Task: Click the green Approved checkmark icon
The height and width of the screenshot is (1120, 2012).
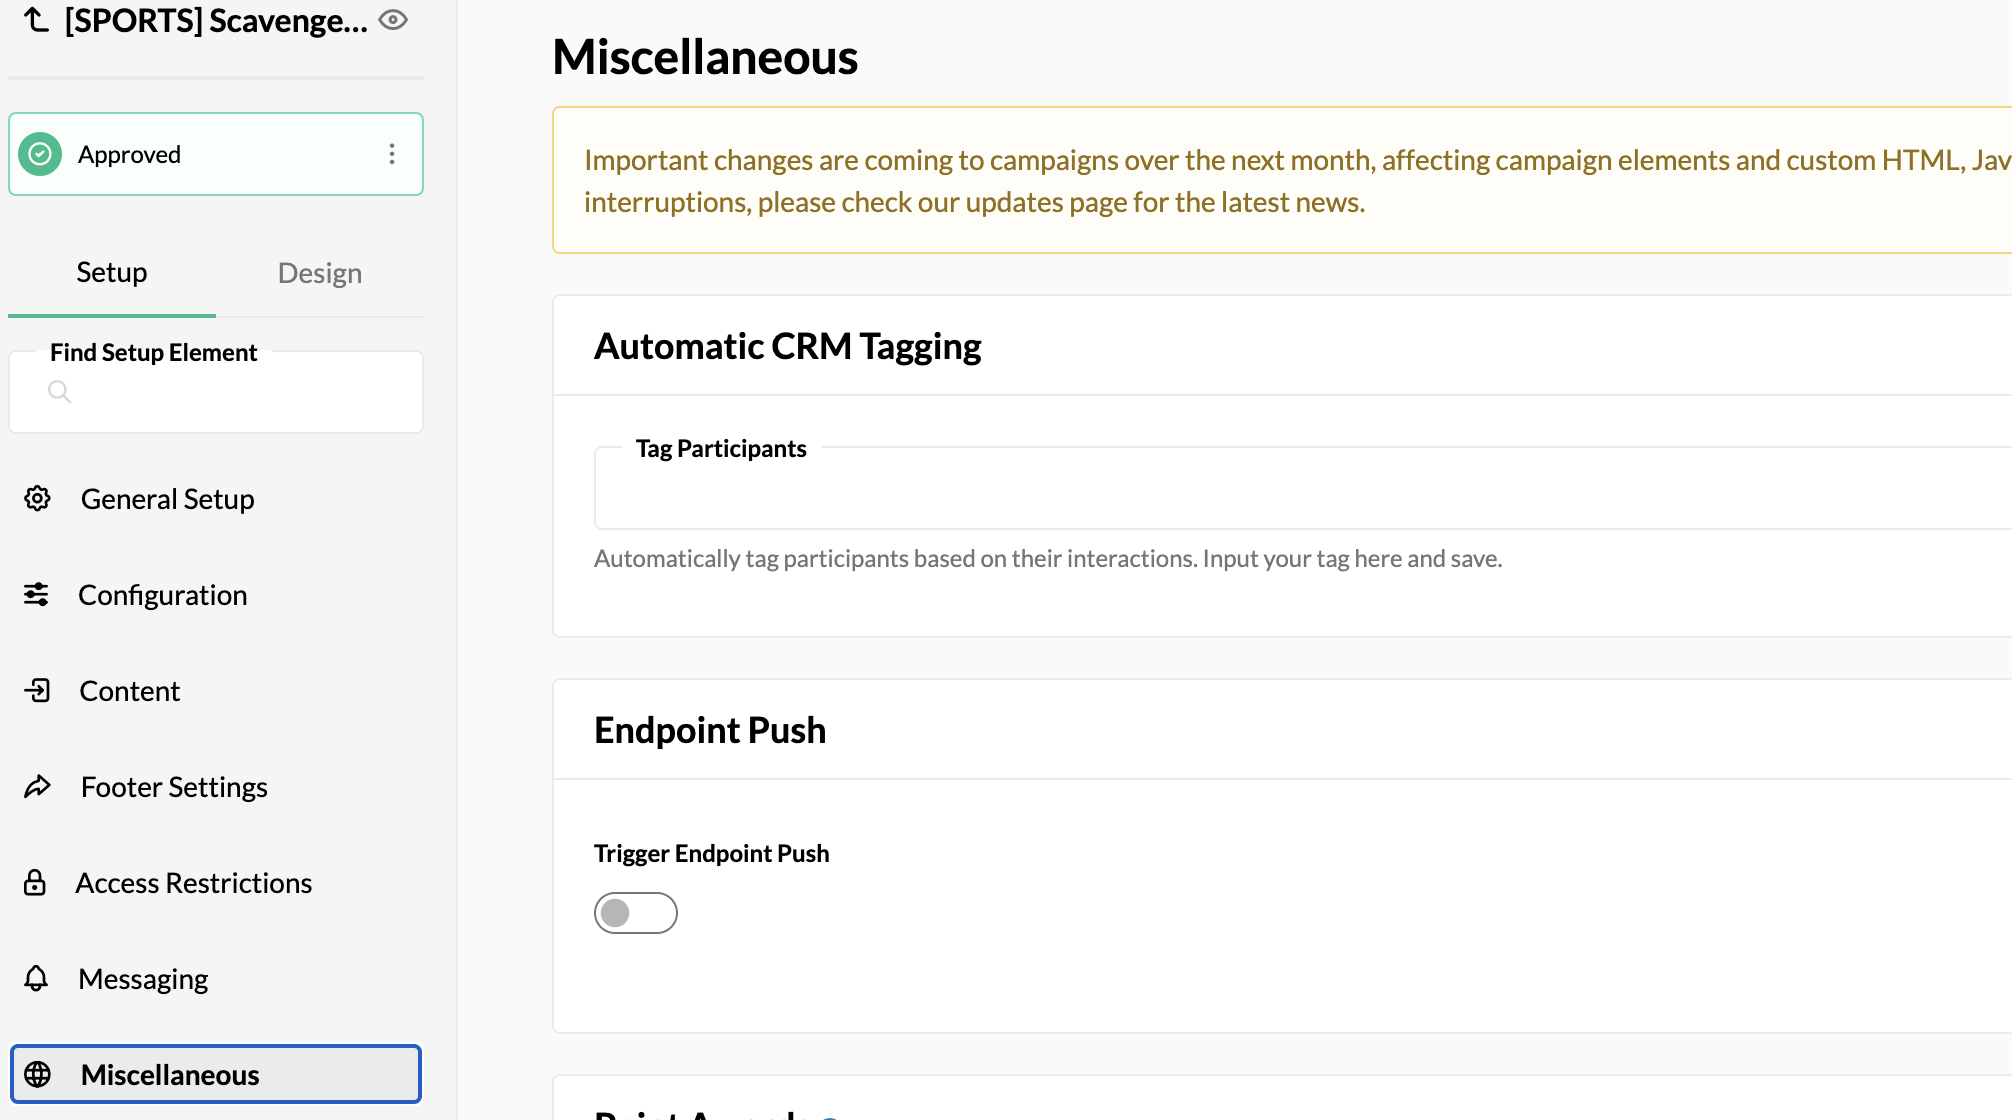Action: tap(40, 154)
